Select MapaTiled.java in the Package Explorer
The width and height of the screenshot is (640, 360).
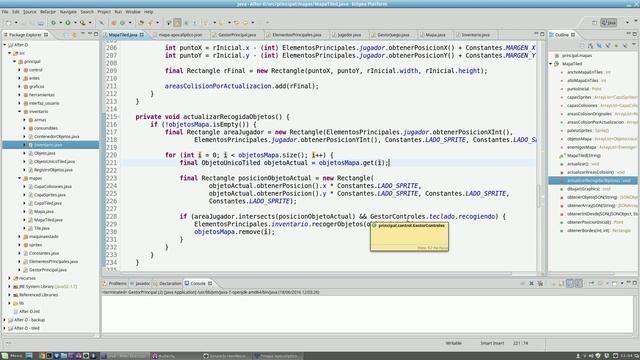(48, 220)
